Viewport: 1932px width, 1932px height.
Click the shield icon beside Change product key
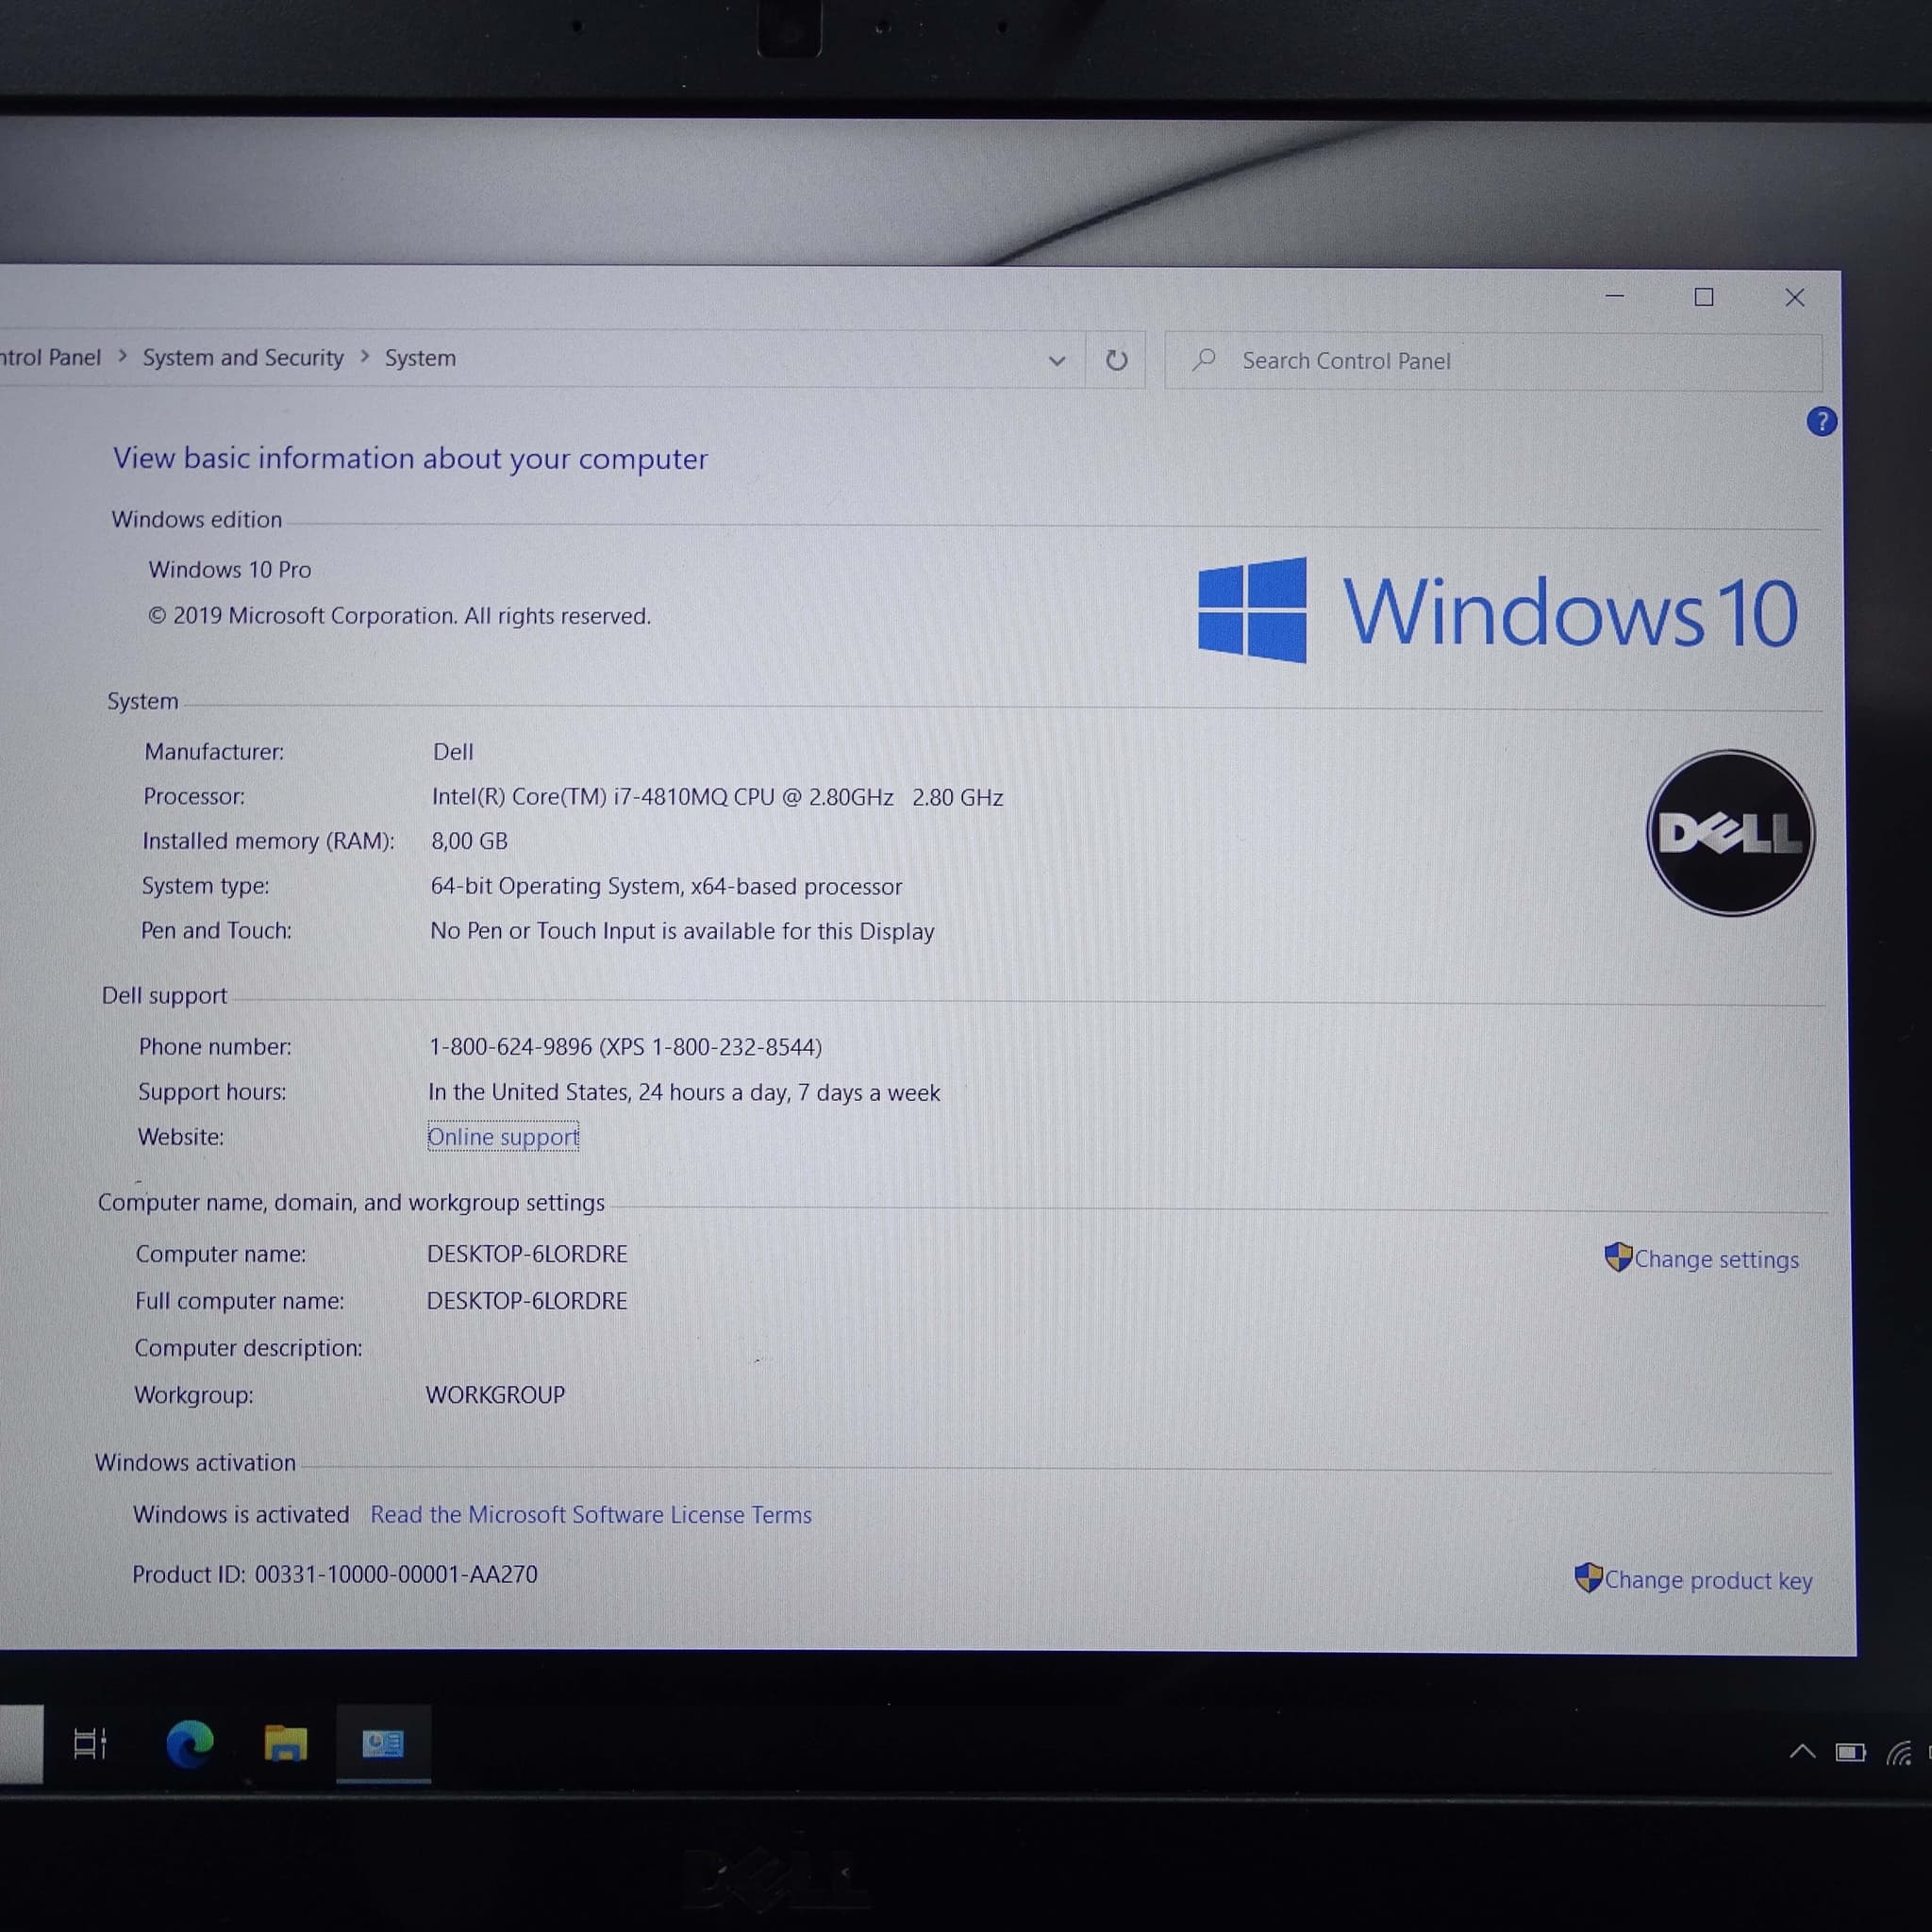click(1587, 1578)
